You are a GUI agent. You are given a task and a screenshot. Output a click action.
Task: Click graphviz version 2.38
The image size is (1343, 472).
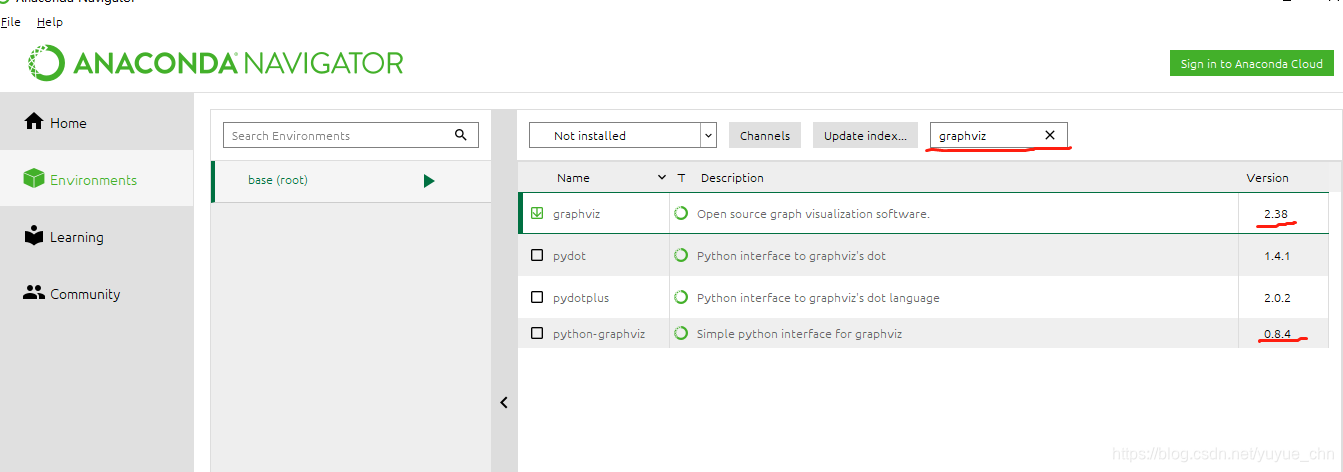pos(1275,214)
